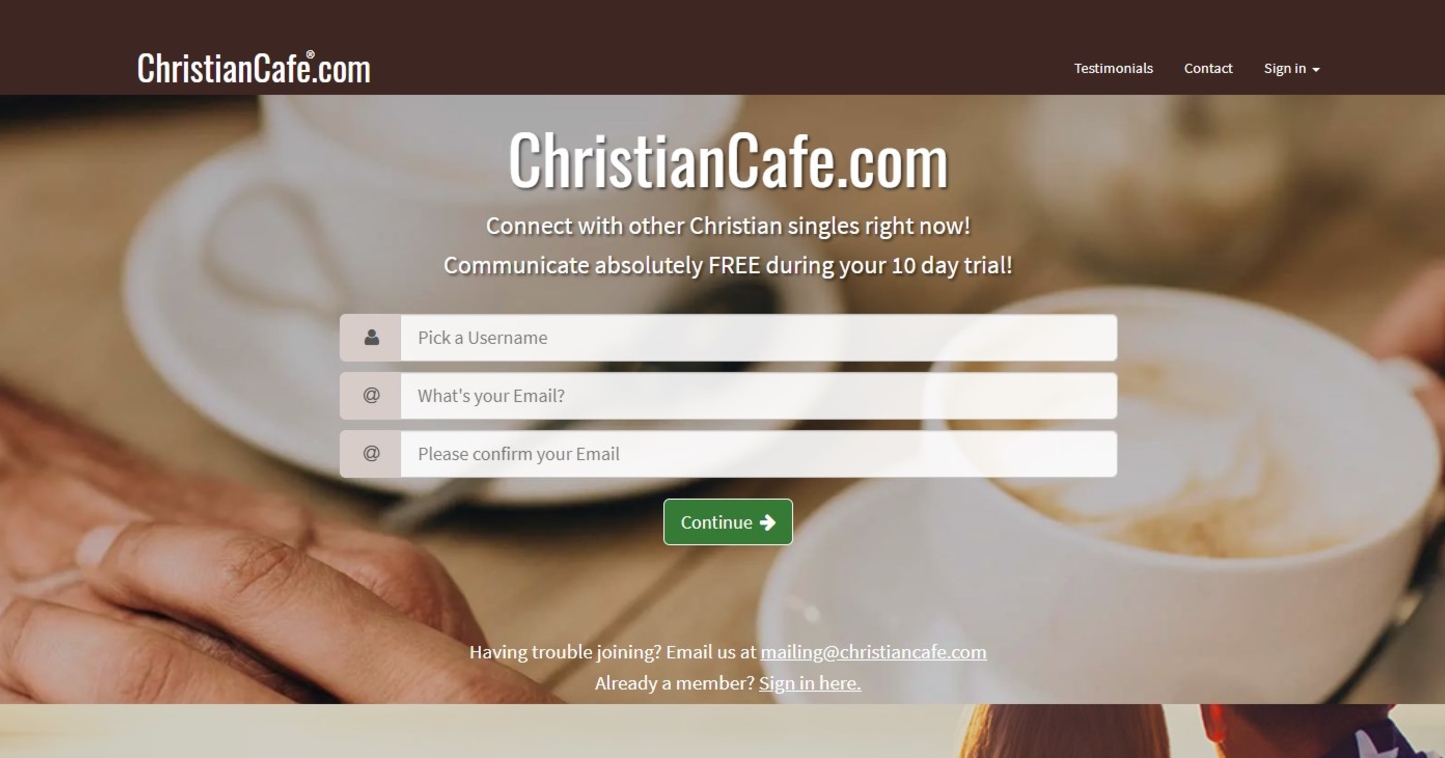Click the caret arrow next to Sign in

pyautogui.click(x=1316, y=70)
